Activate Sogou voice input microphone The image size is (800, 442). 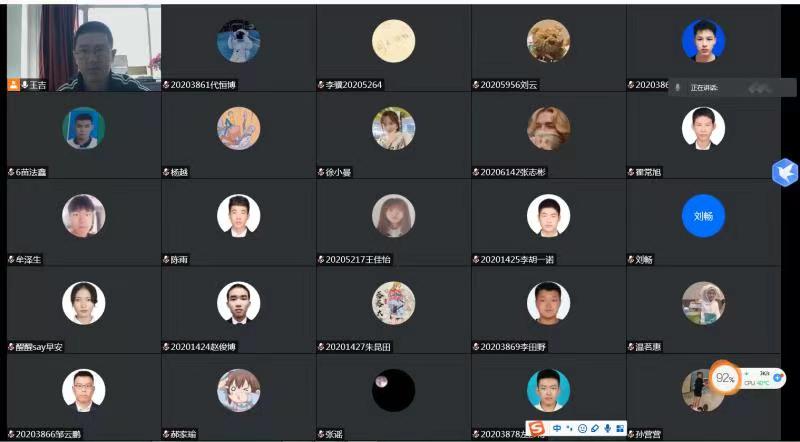[x=607, y=428]
